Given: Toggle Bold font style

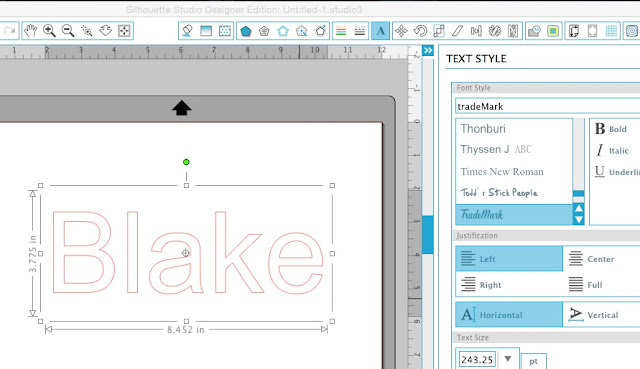Looking at the screenshot, I should tap(611, 129).
